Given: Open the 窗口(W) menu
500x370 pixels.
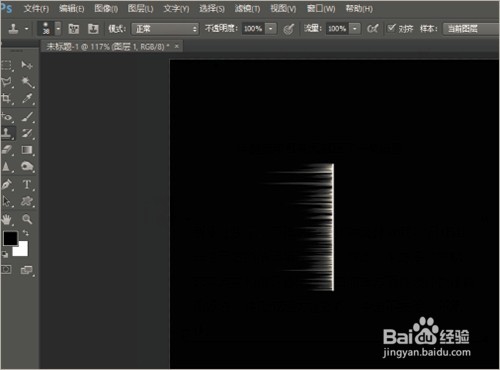Looking at the screenshot, I should click(321, 9).
